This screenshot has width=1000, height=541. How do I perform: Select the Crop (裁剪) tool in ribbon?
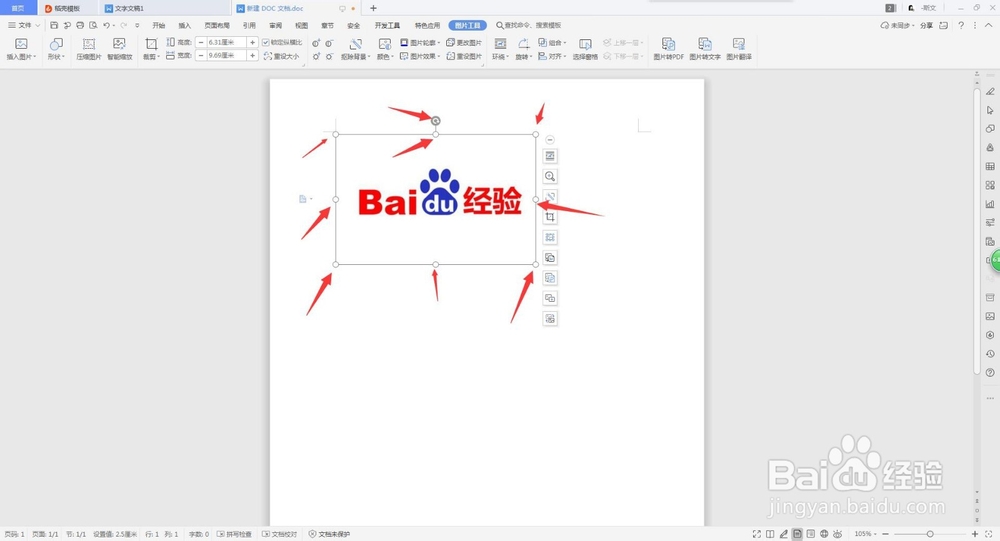(151, 44)
